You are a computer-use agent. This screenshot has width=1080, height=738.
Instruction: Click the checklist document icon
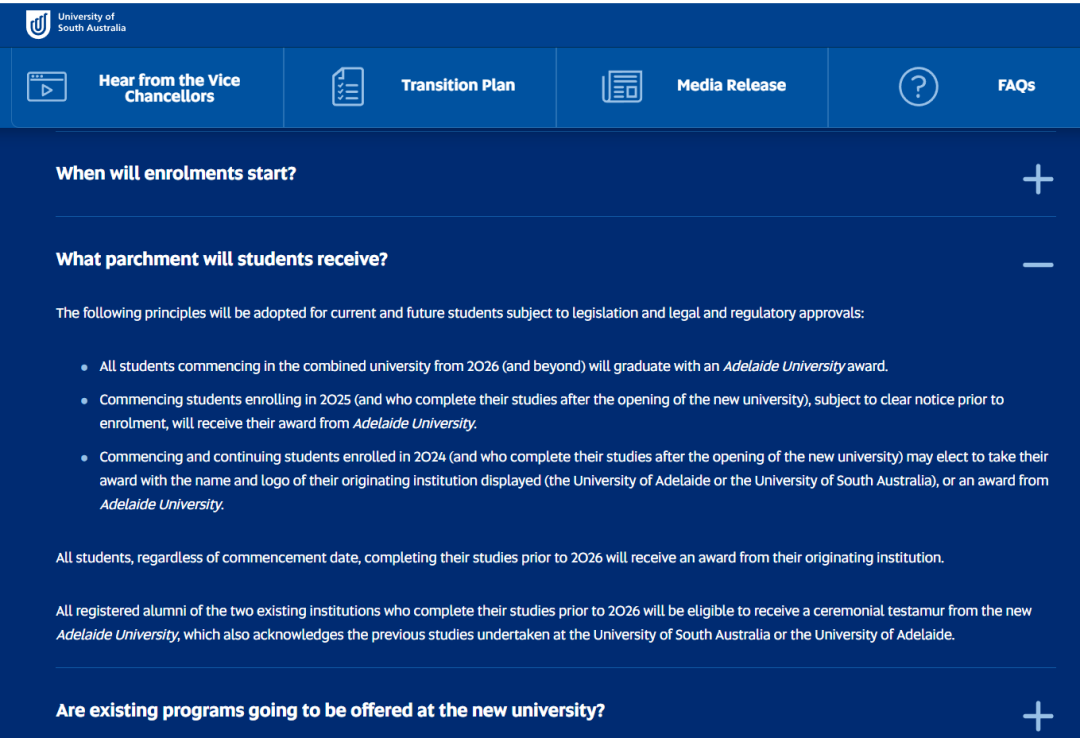pyautogui.click(x=348, y=87)
